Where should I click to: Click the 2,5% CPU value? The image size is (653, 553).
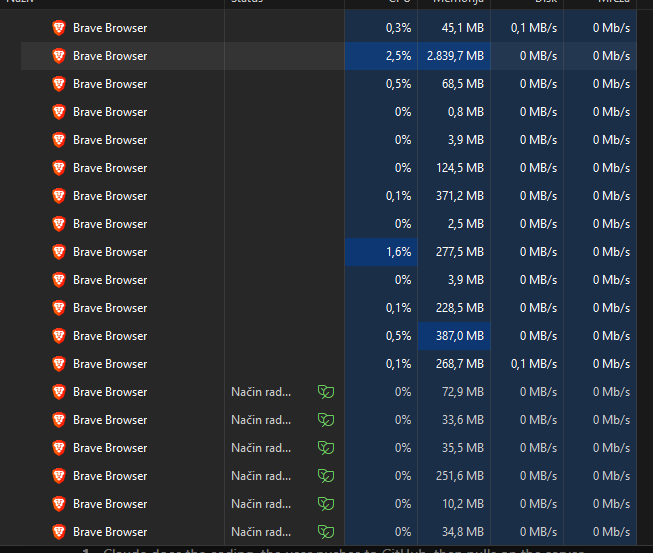click(399, 56)
